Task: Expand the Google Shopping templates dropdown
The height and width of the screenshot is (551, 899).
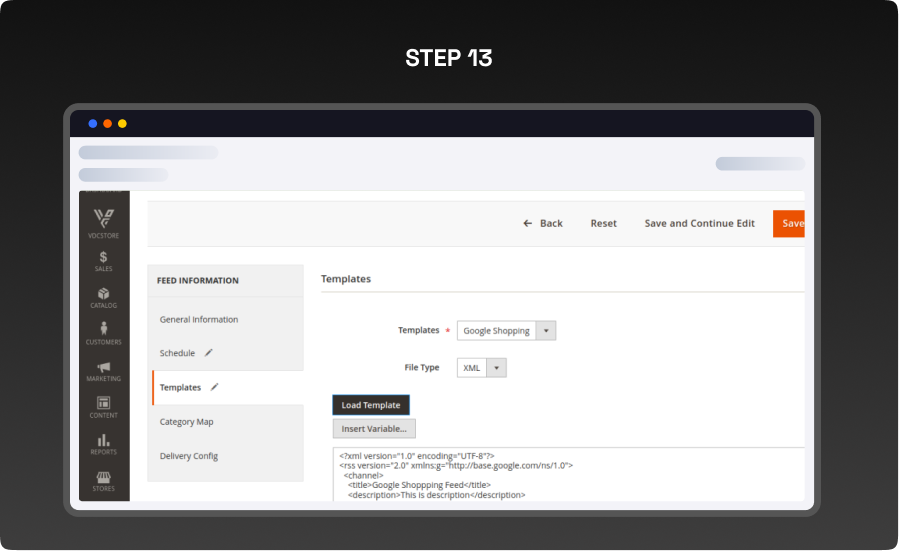Action: click(x=546, y=331)
